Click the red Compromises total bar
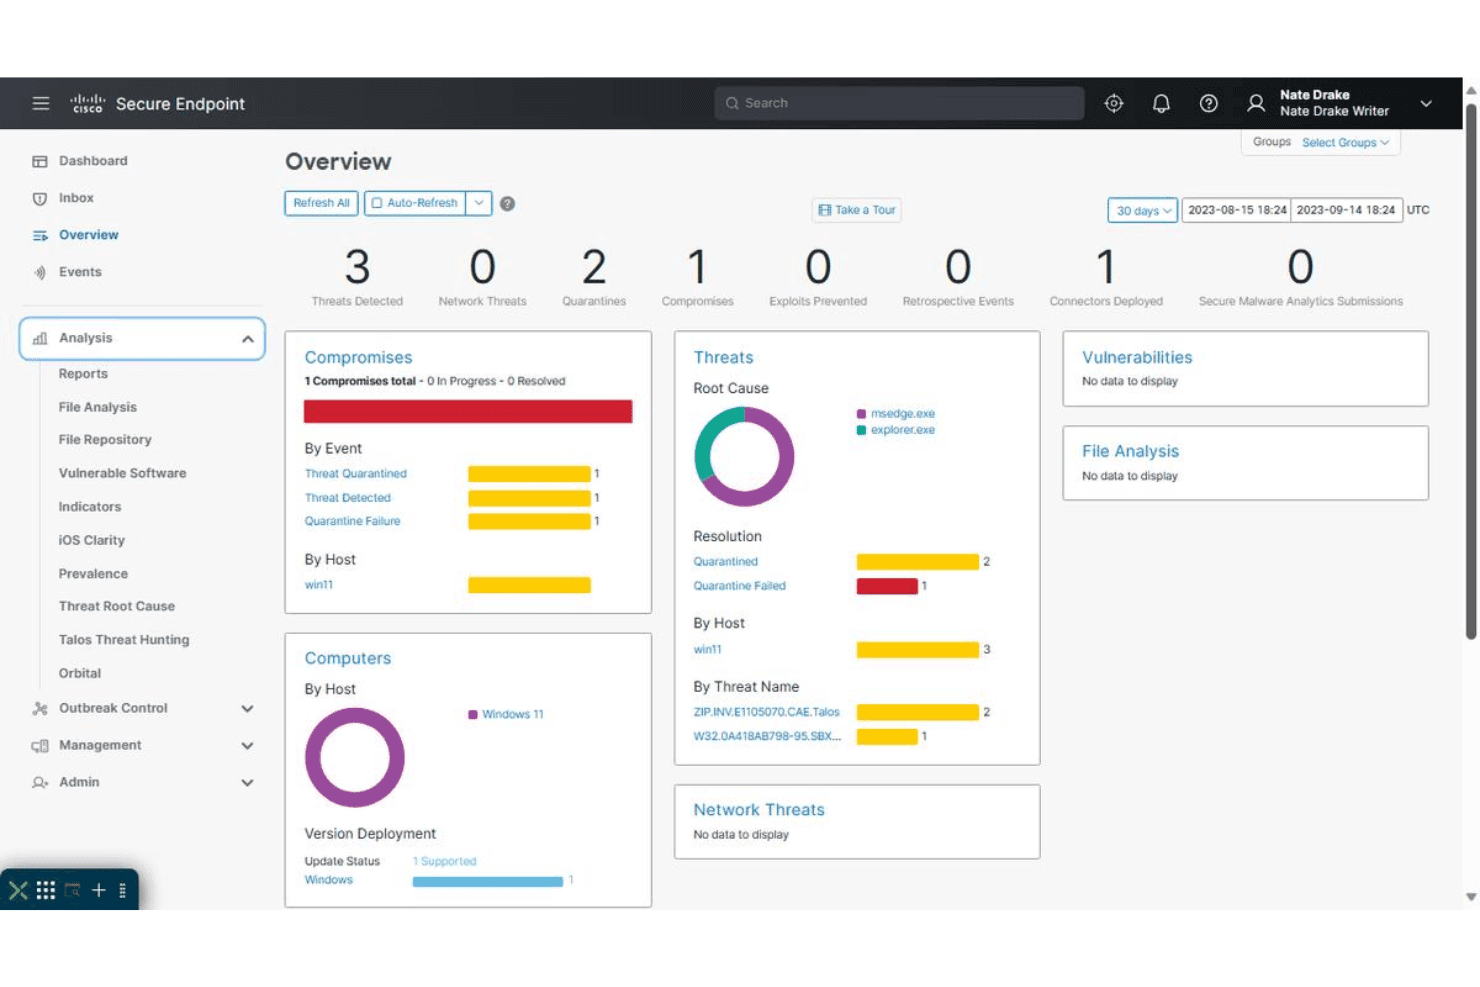 468,411
